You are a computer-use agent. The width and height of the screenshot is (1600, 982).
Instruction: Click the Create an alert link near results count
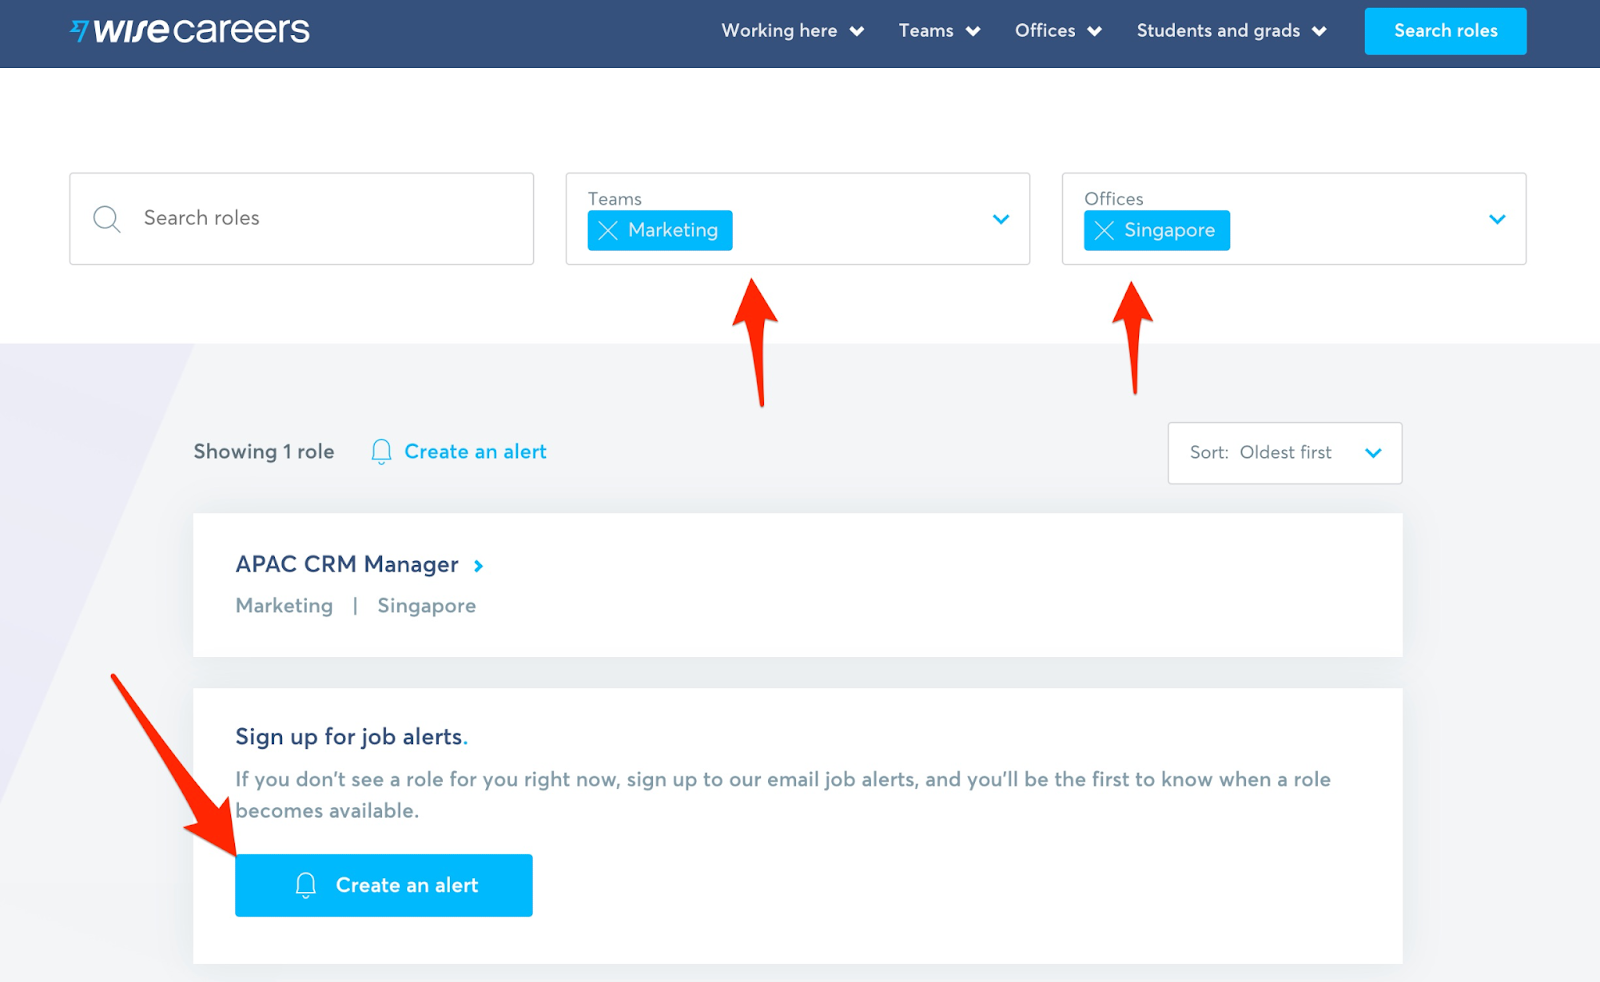475,452
